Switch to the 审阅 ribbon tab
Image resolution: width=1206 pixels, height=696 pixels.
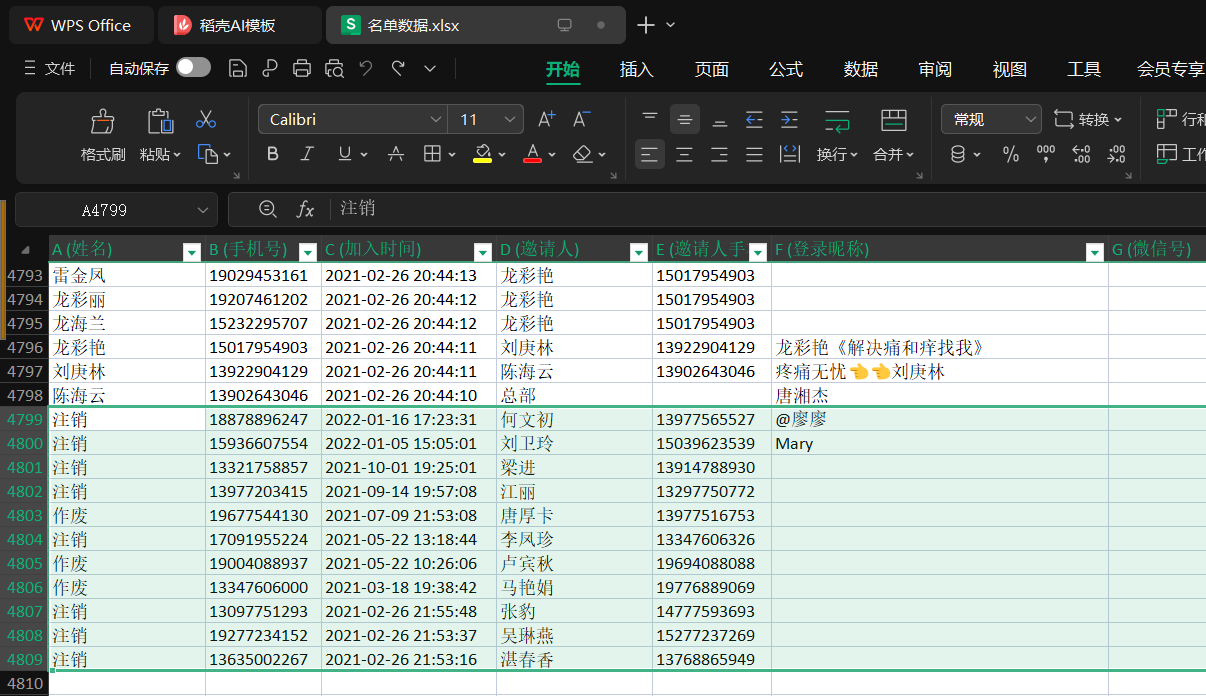(x=935, y=69)
